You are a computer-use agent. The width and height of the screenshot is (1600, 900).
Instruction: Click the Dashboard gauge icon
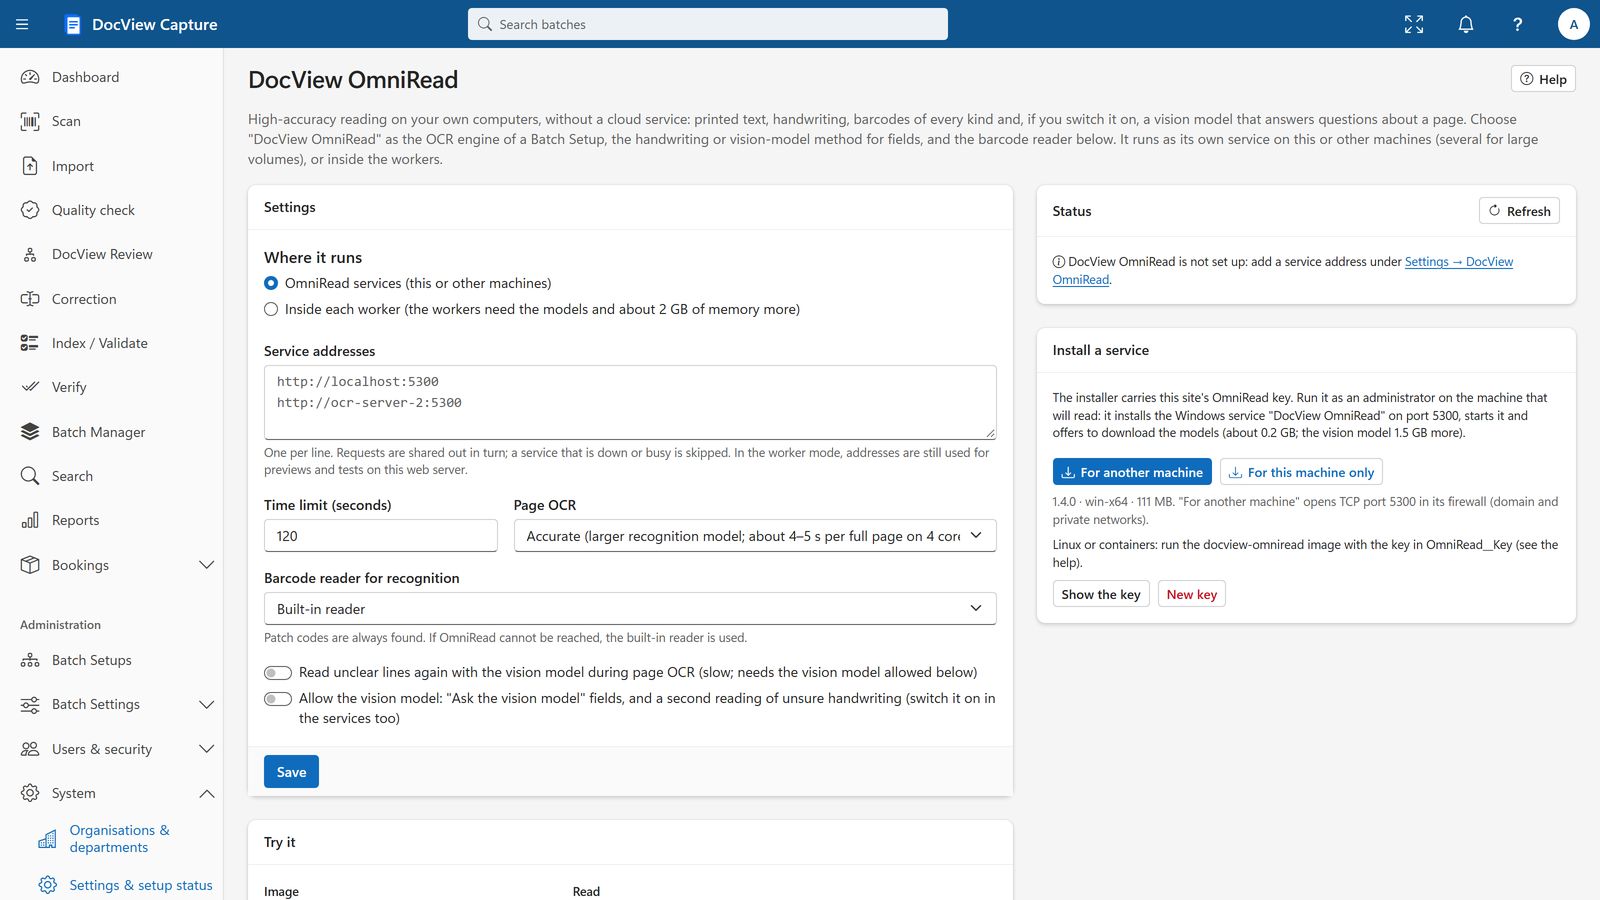coord(30,77)
